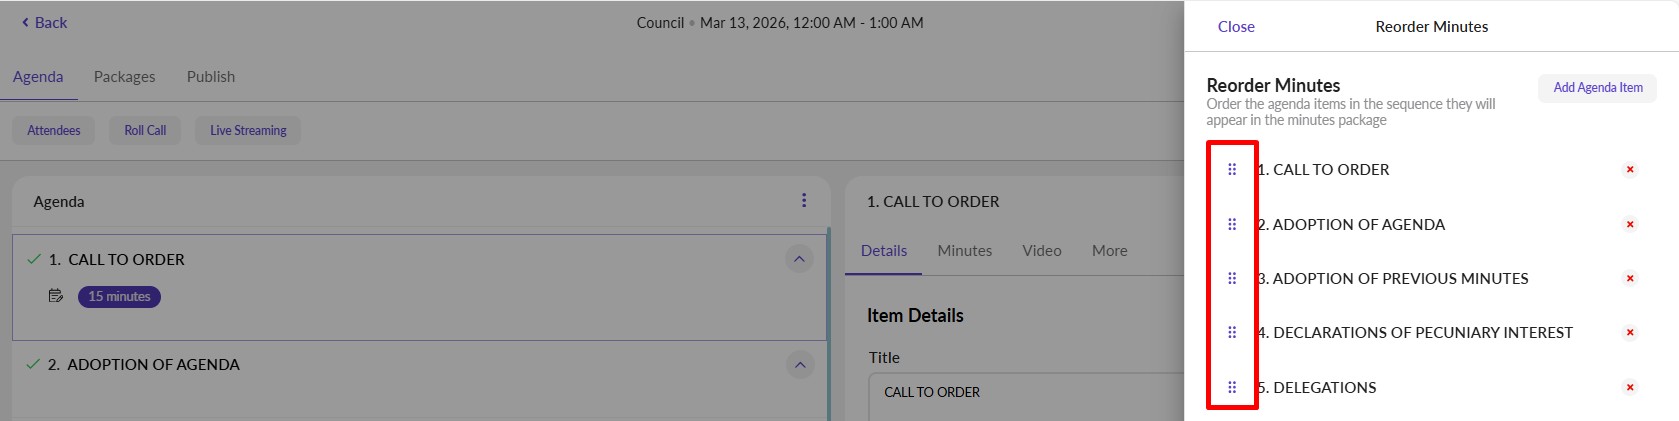
Task: Click drag handle for DECLARATIONS OF PECUNIARY INTEREST
Action: tap(1232, 332)
